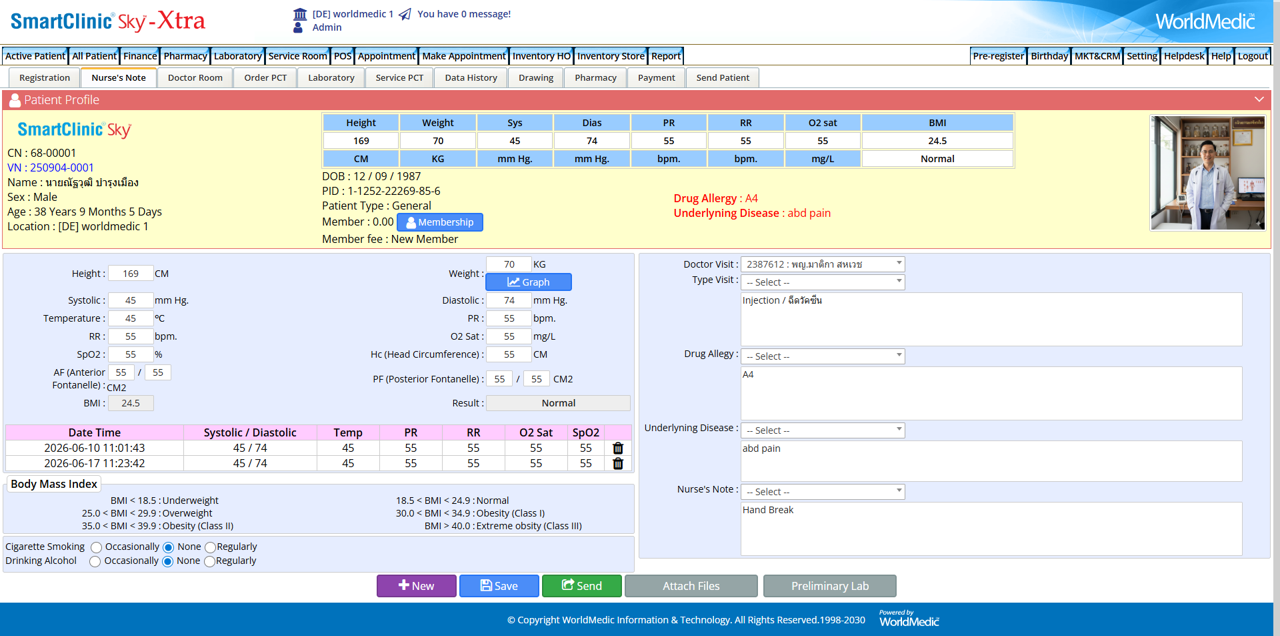
Task: Open the Data History tab
Action: (471, 77)
